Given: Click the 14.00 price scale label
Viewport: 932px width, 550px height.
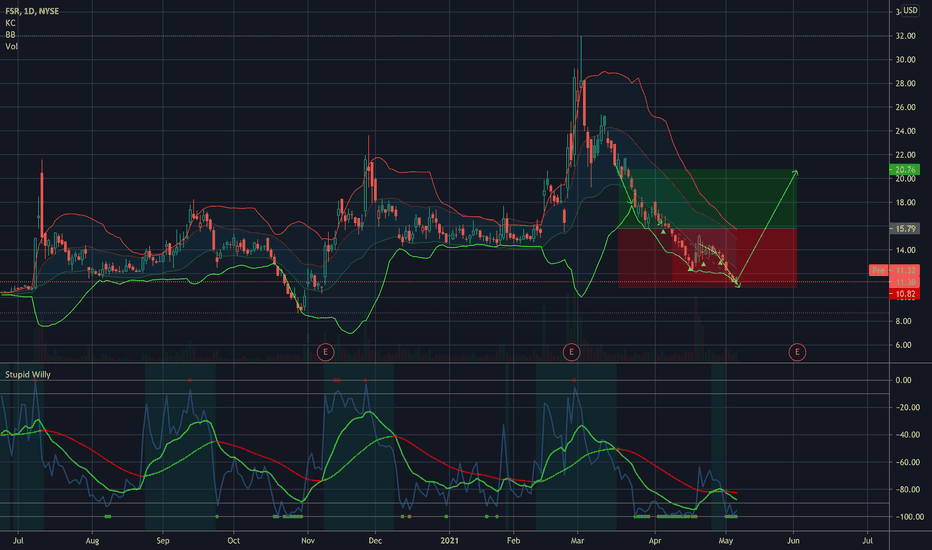Looking at the screenshot, I should point(905,250).
